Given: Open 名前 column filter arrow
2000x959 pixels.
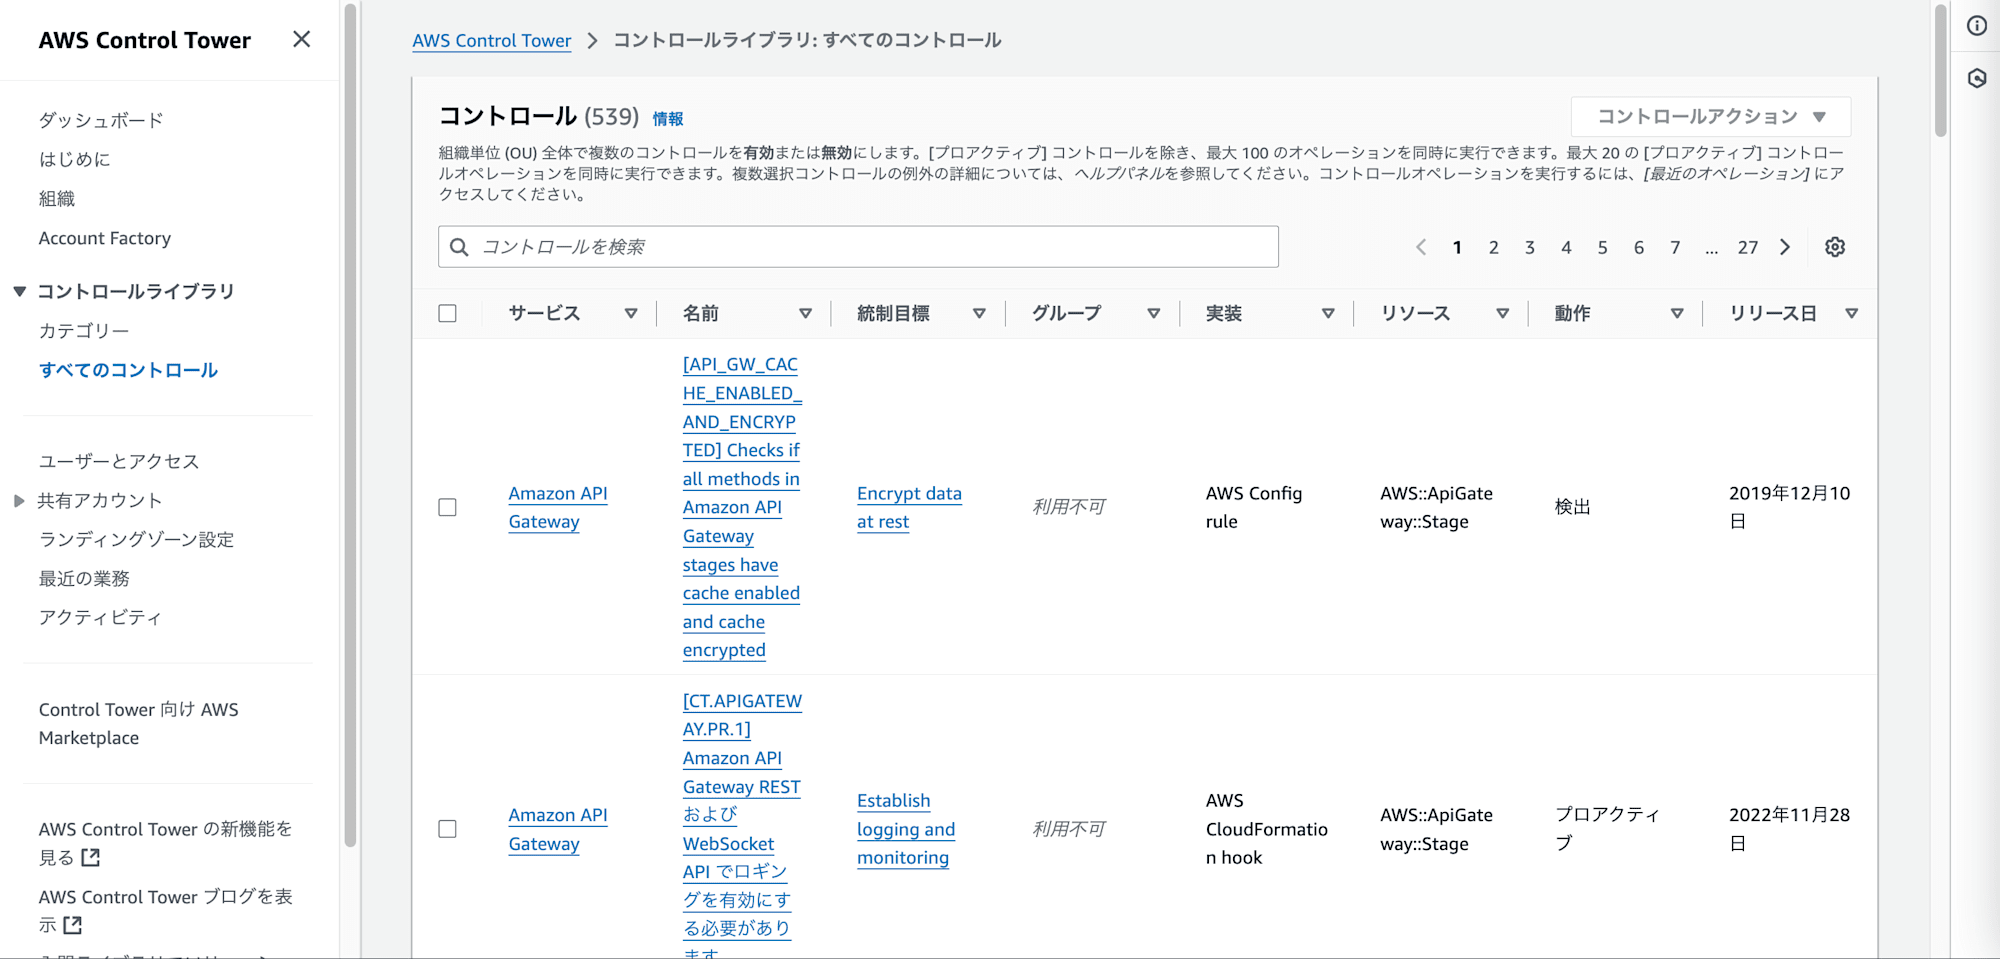Looking at the screenshot, I should (805, 313).
